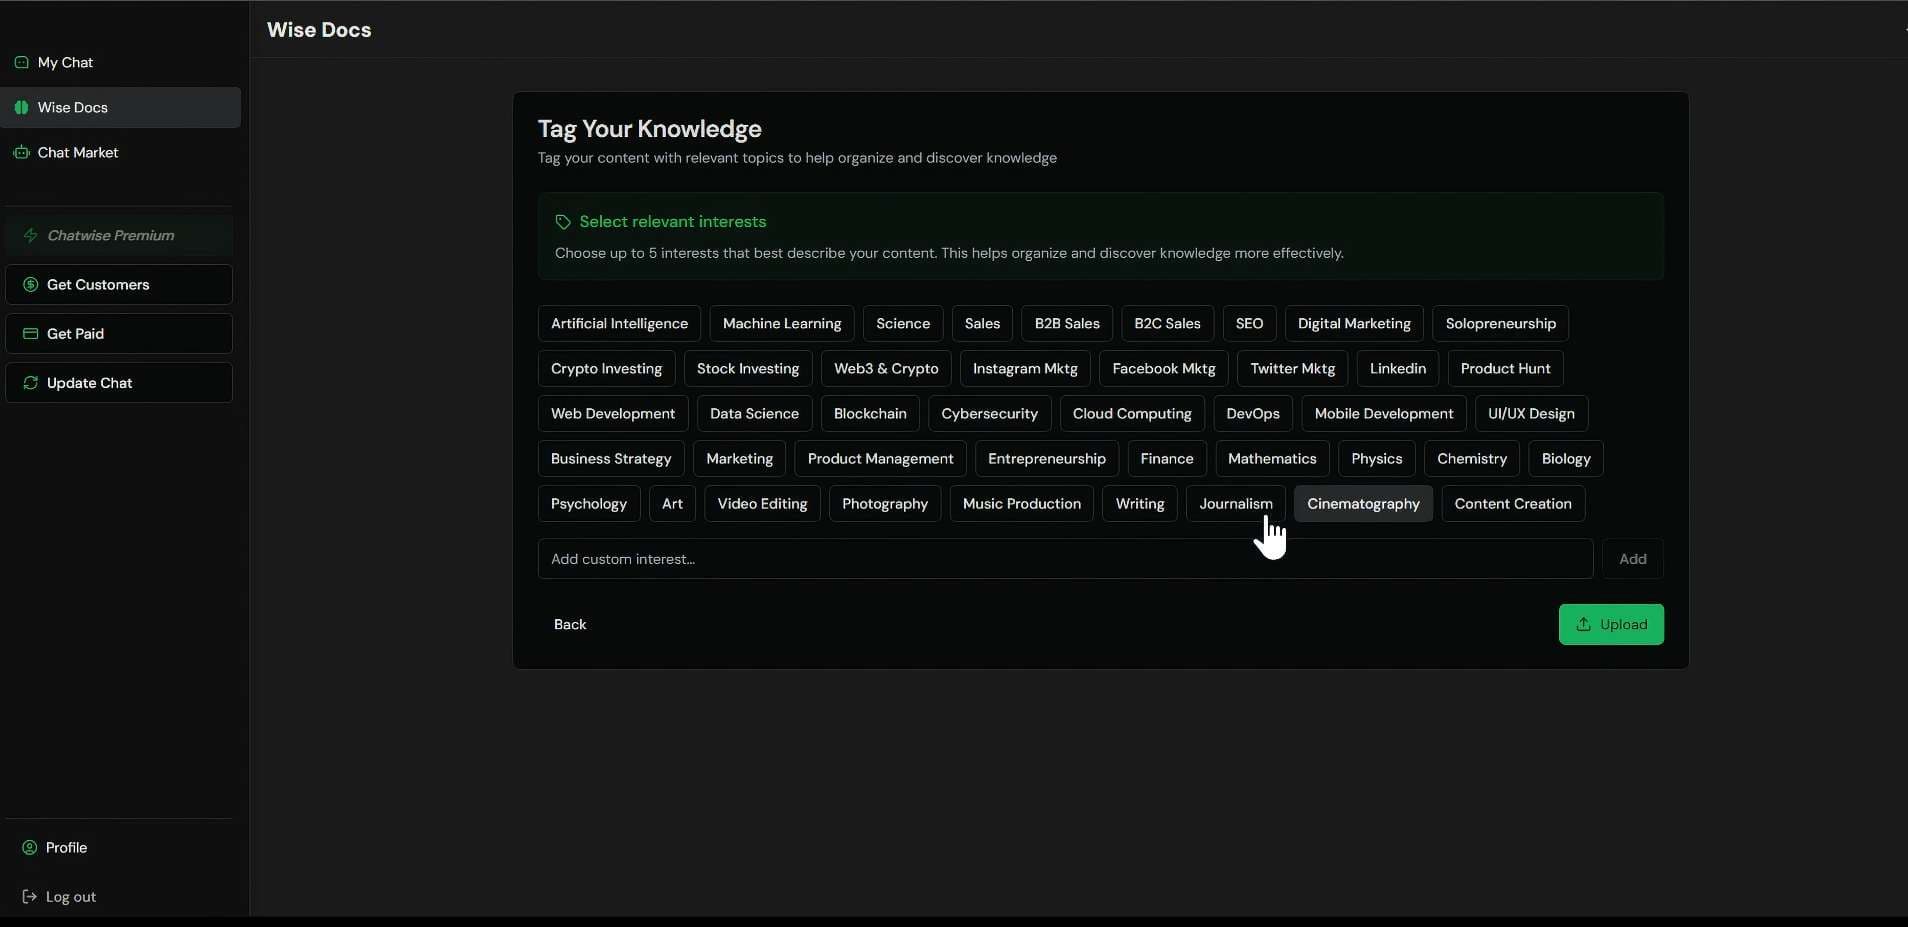Click the Update Chat refresh icon
The height and width of the screenshot is (927, 1908).
point(30,382)
